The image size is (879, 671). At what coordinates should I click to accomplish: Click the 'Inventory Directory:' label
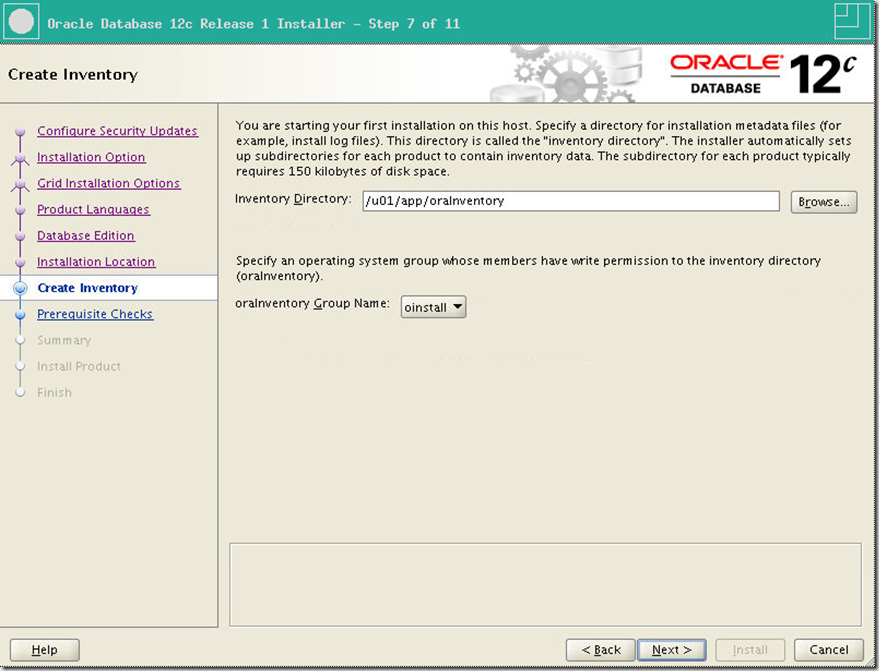[x=293, y=199]
